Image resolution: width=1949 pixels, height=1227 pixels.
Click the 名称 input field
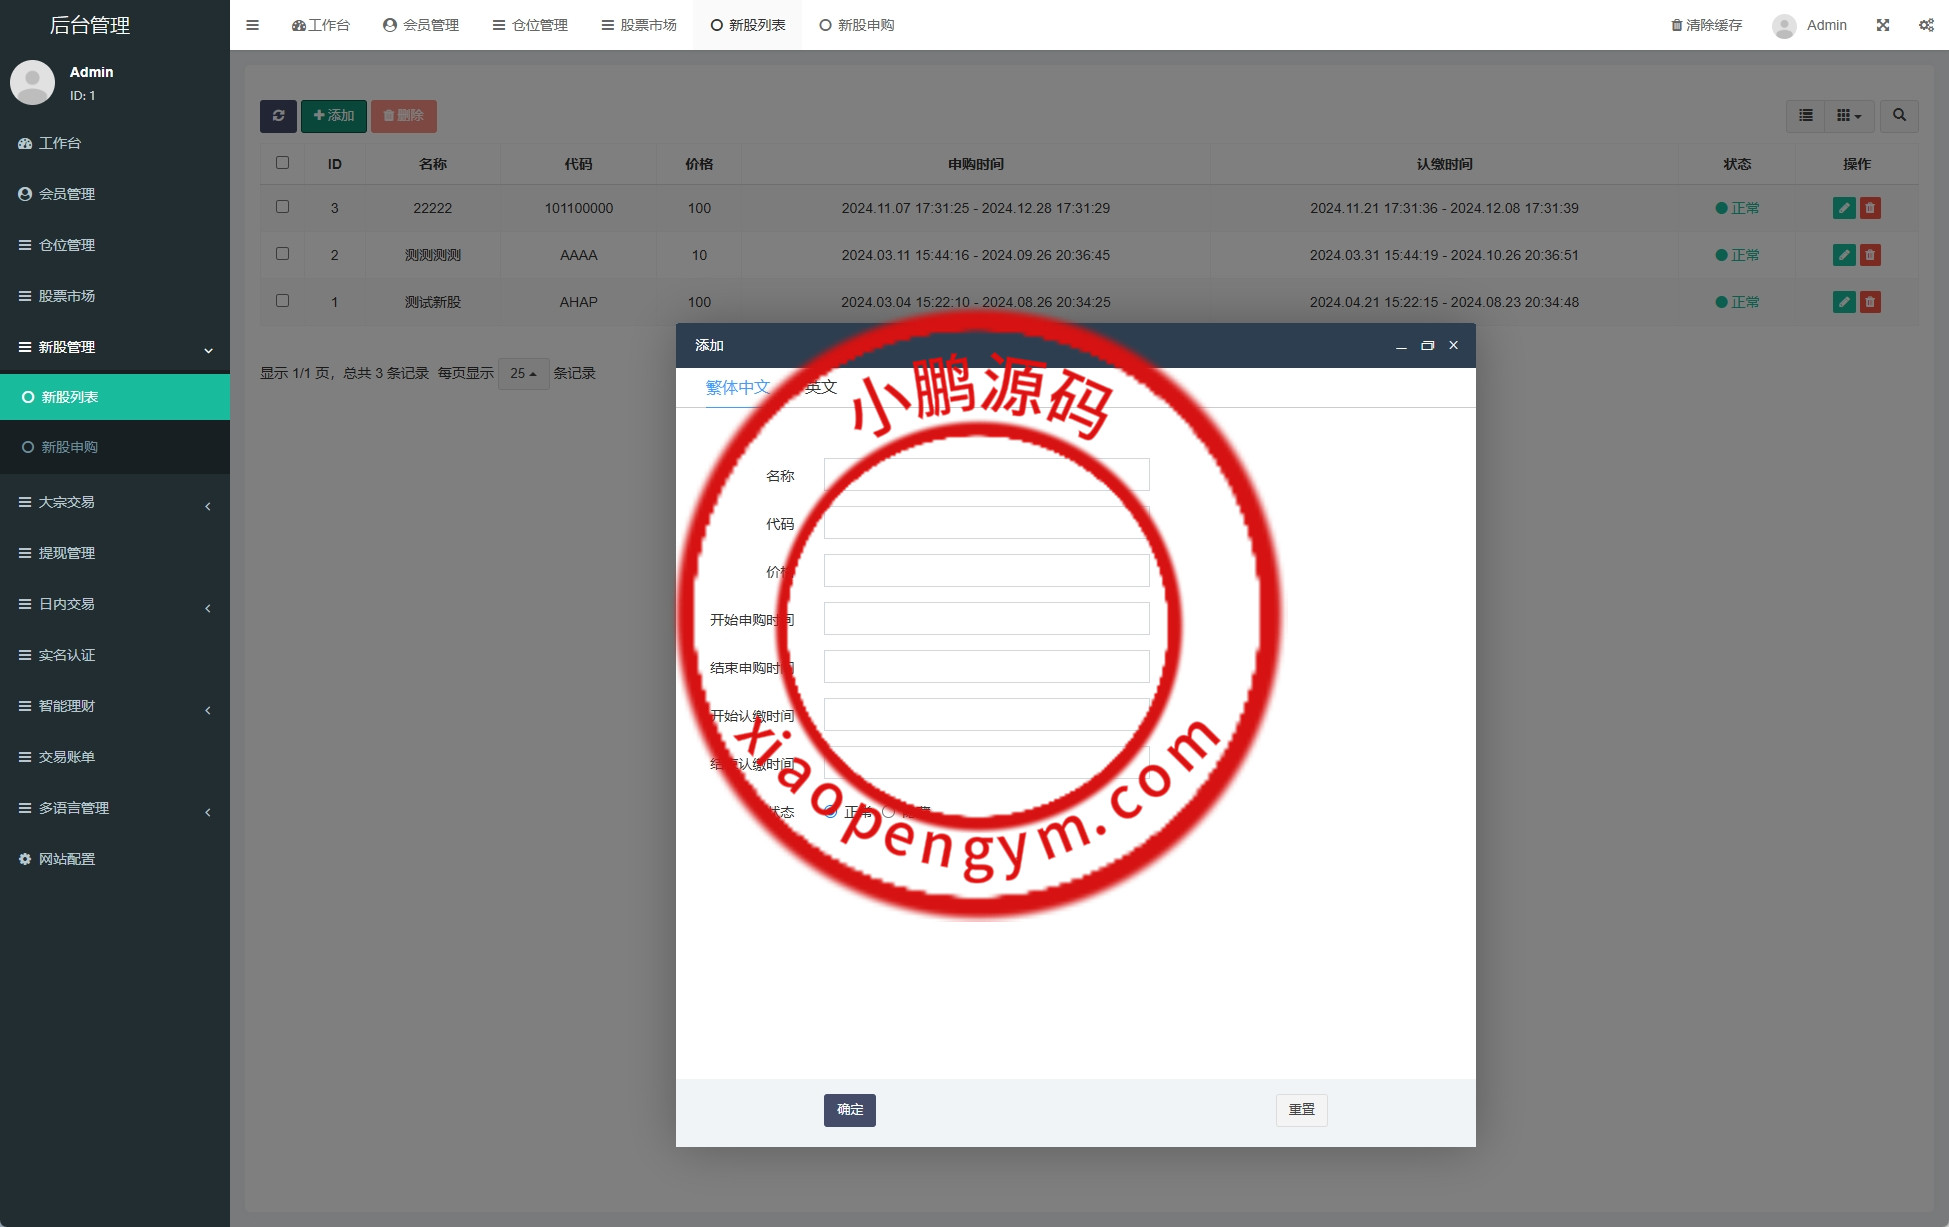pyautogui.click(x=986, y=475)
